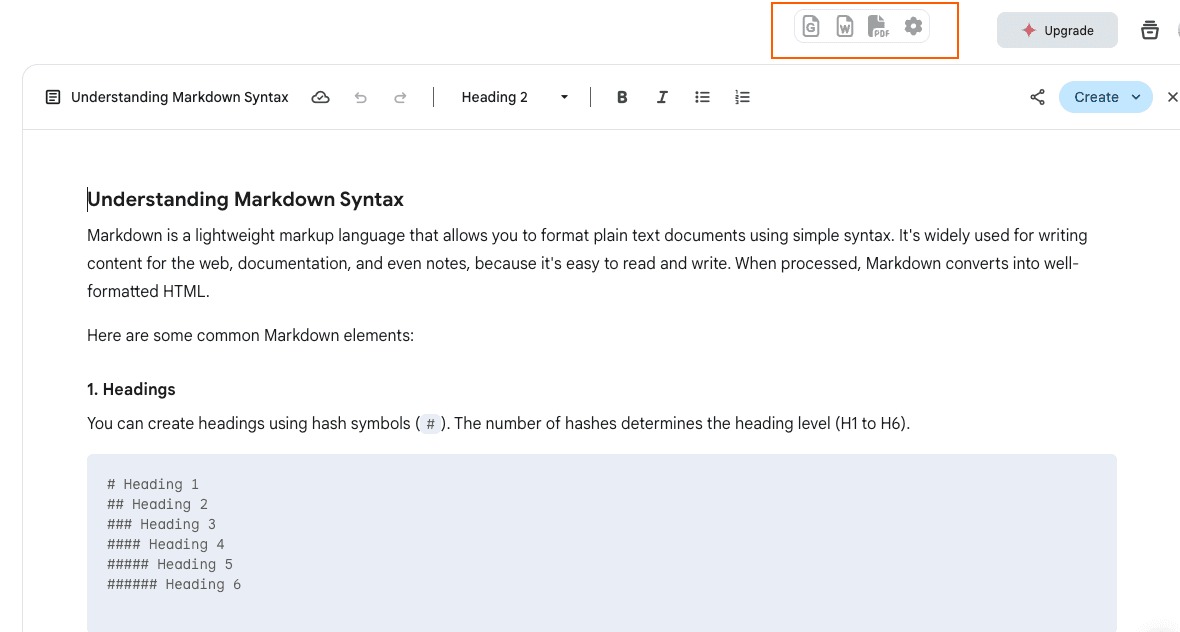The image size is (1180, 632).
Task: Click the cloud saved status icon
Action: coord(321,97)
